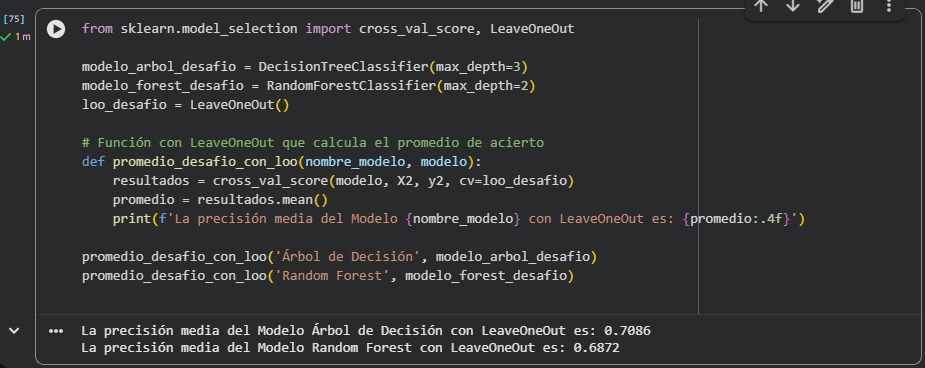
Task: Click on 'modelo_forest_desafio = RandomForestClassifier' line
Action: 309,86
